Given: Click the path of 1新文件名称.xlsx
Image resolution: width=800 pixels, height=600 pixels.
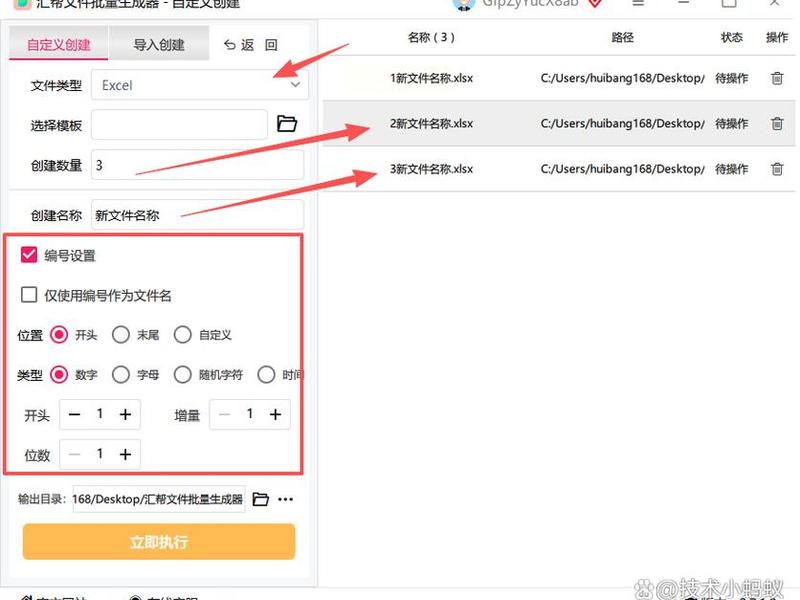Looking at the screenshot, I should click(x=622, y=78).
